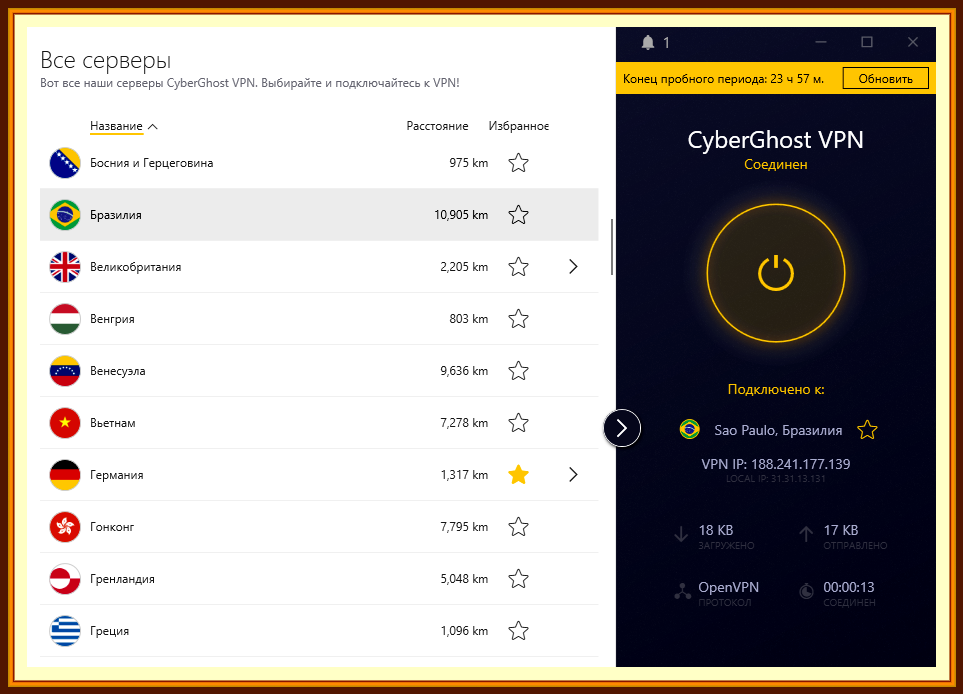Click the timer icon by 00:00:13
The height and width of the screenshot is (694, 963).
(806, 591)
